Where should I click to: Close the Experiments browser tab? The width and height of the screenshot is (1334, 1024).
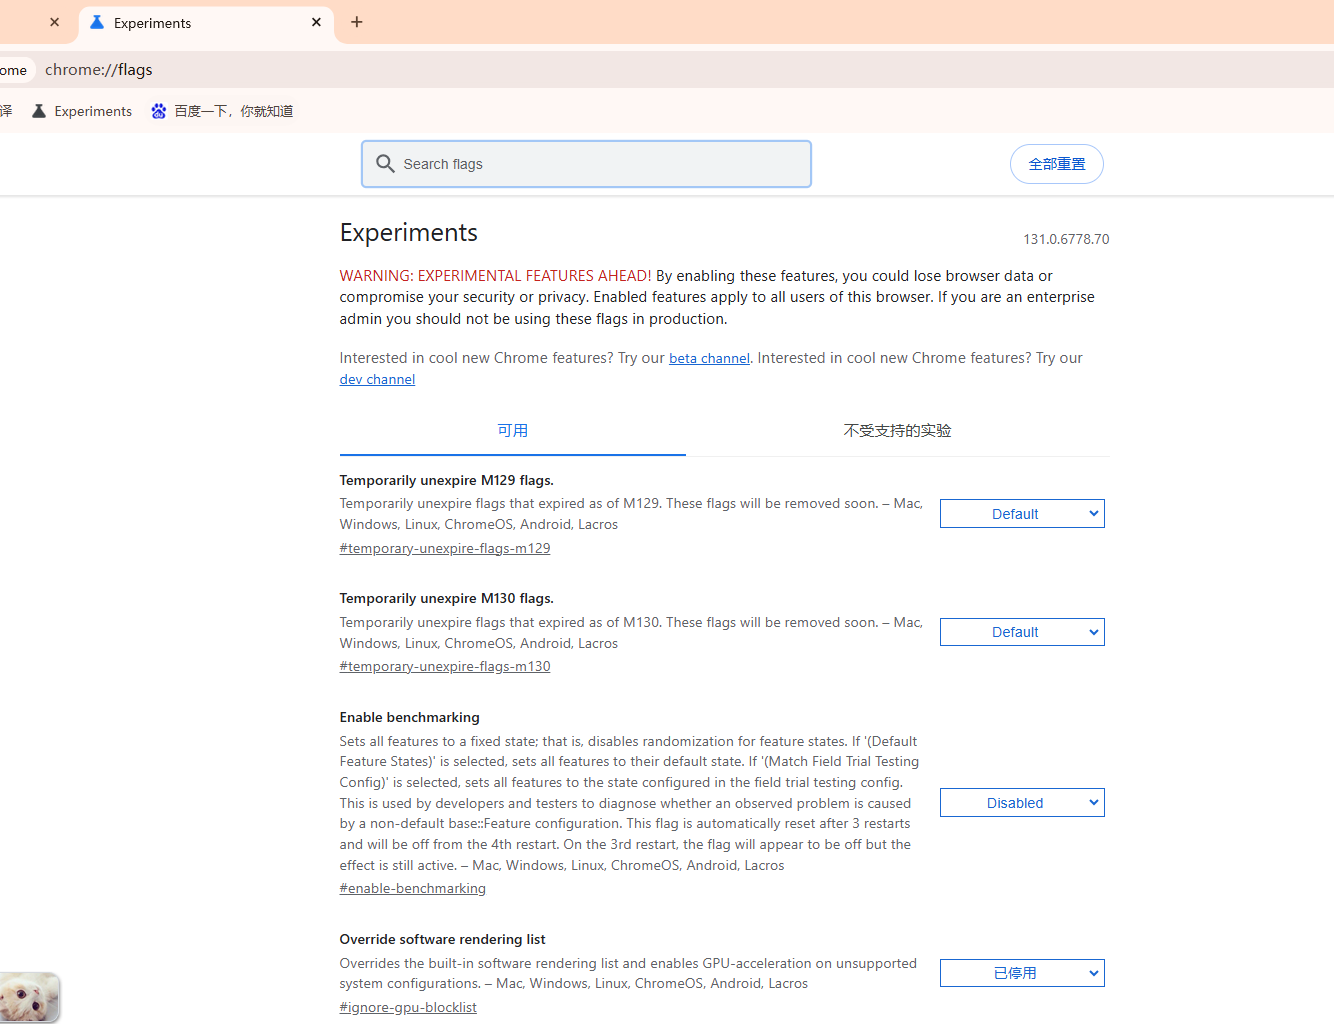[x=316, y=22]
